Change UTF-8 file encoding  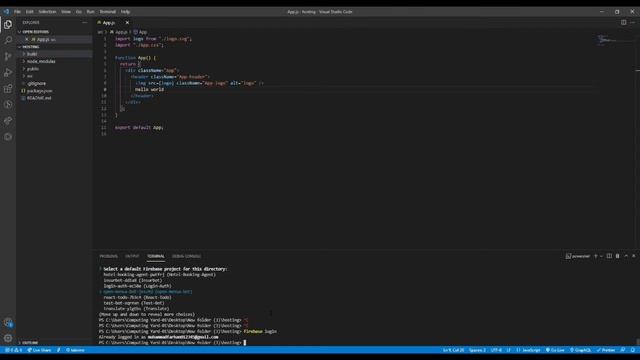(496, 350)
